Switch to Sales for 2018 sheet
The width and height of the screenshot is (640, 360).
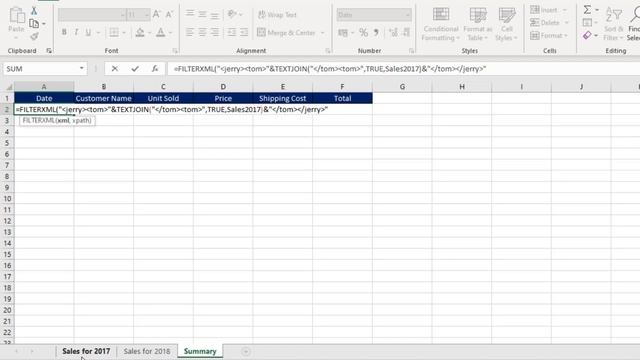click(x=147, y=351)
